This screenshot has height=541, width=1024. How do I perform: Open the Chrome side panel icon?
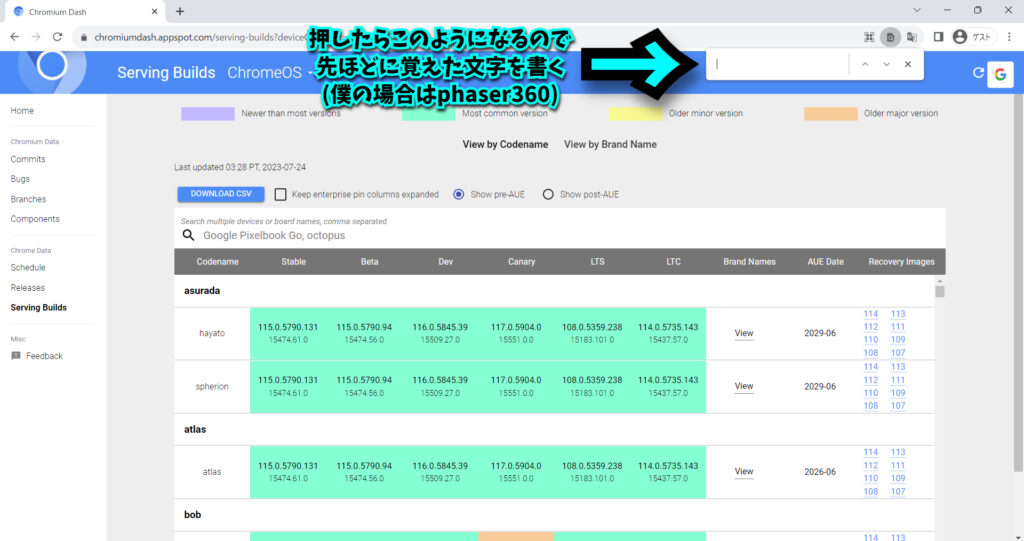pos(938,37)
